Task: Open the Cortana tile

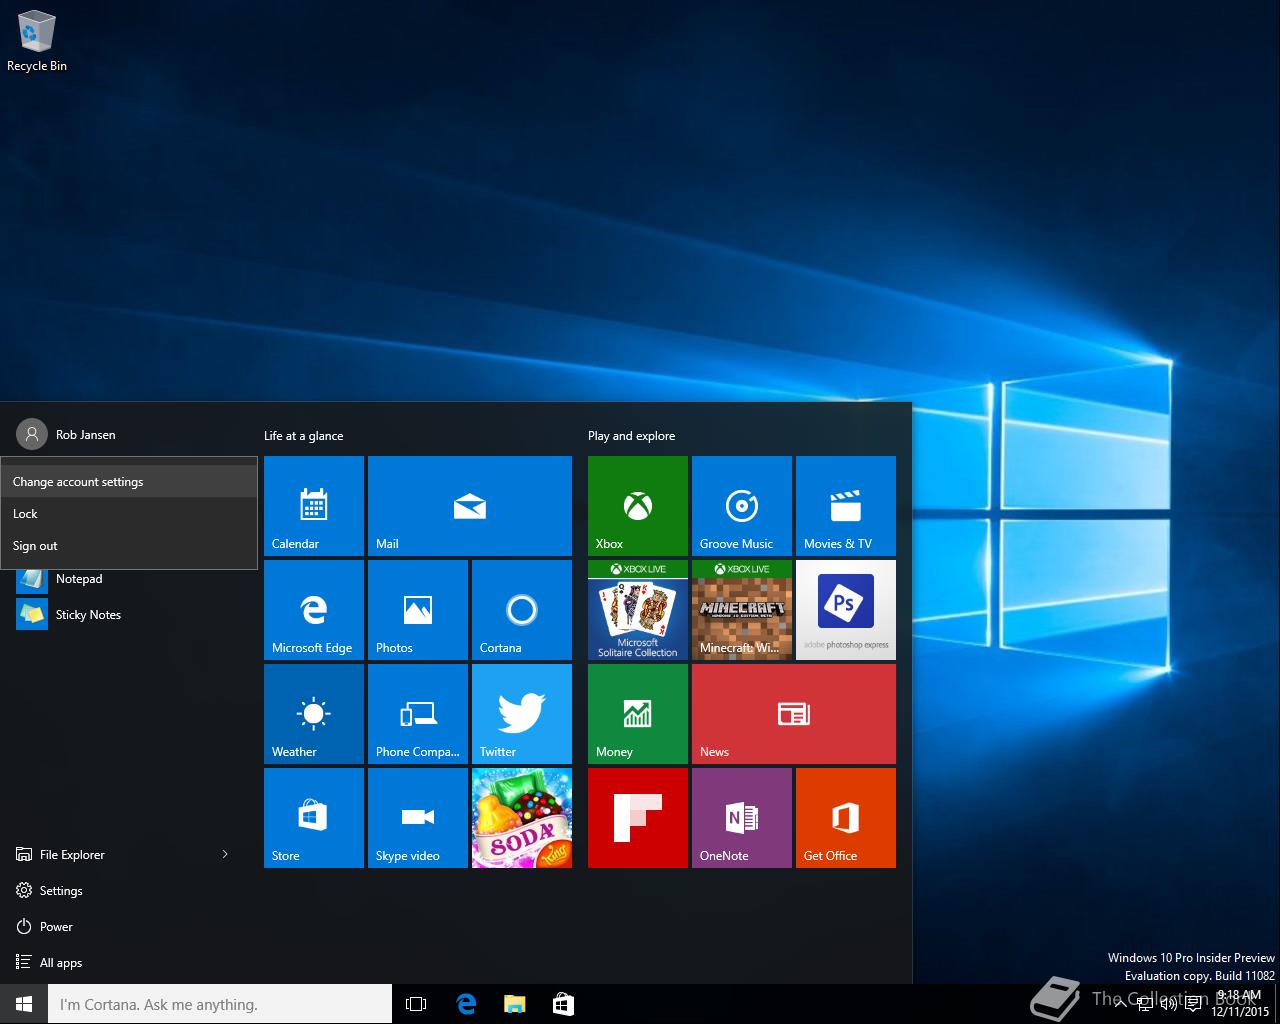Action: coord(522,610)
